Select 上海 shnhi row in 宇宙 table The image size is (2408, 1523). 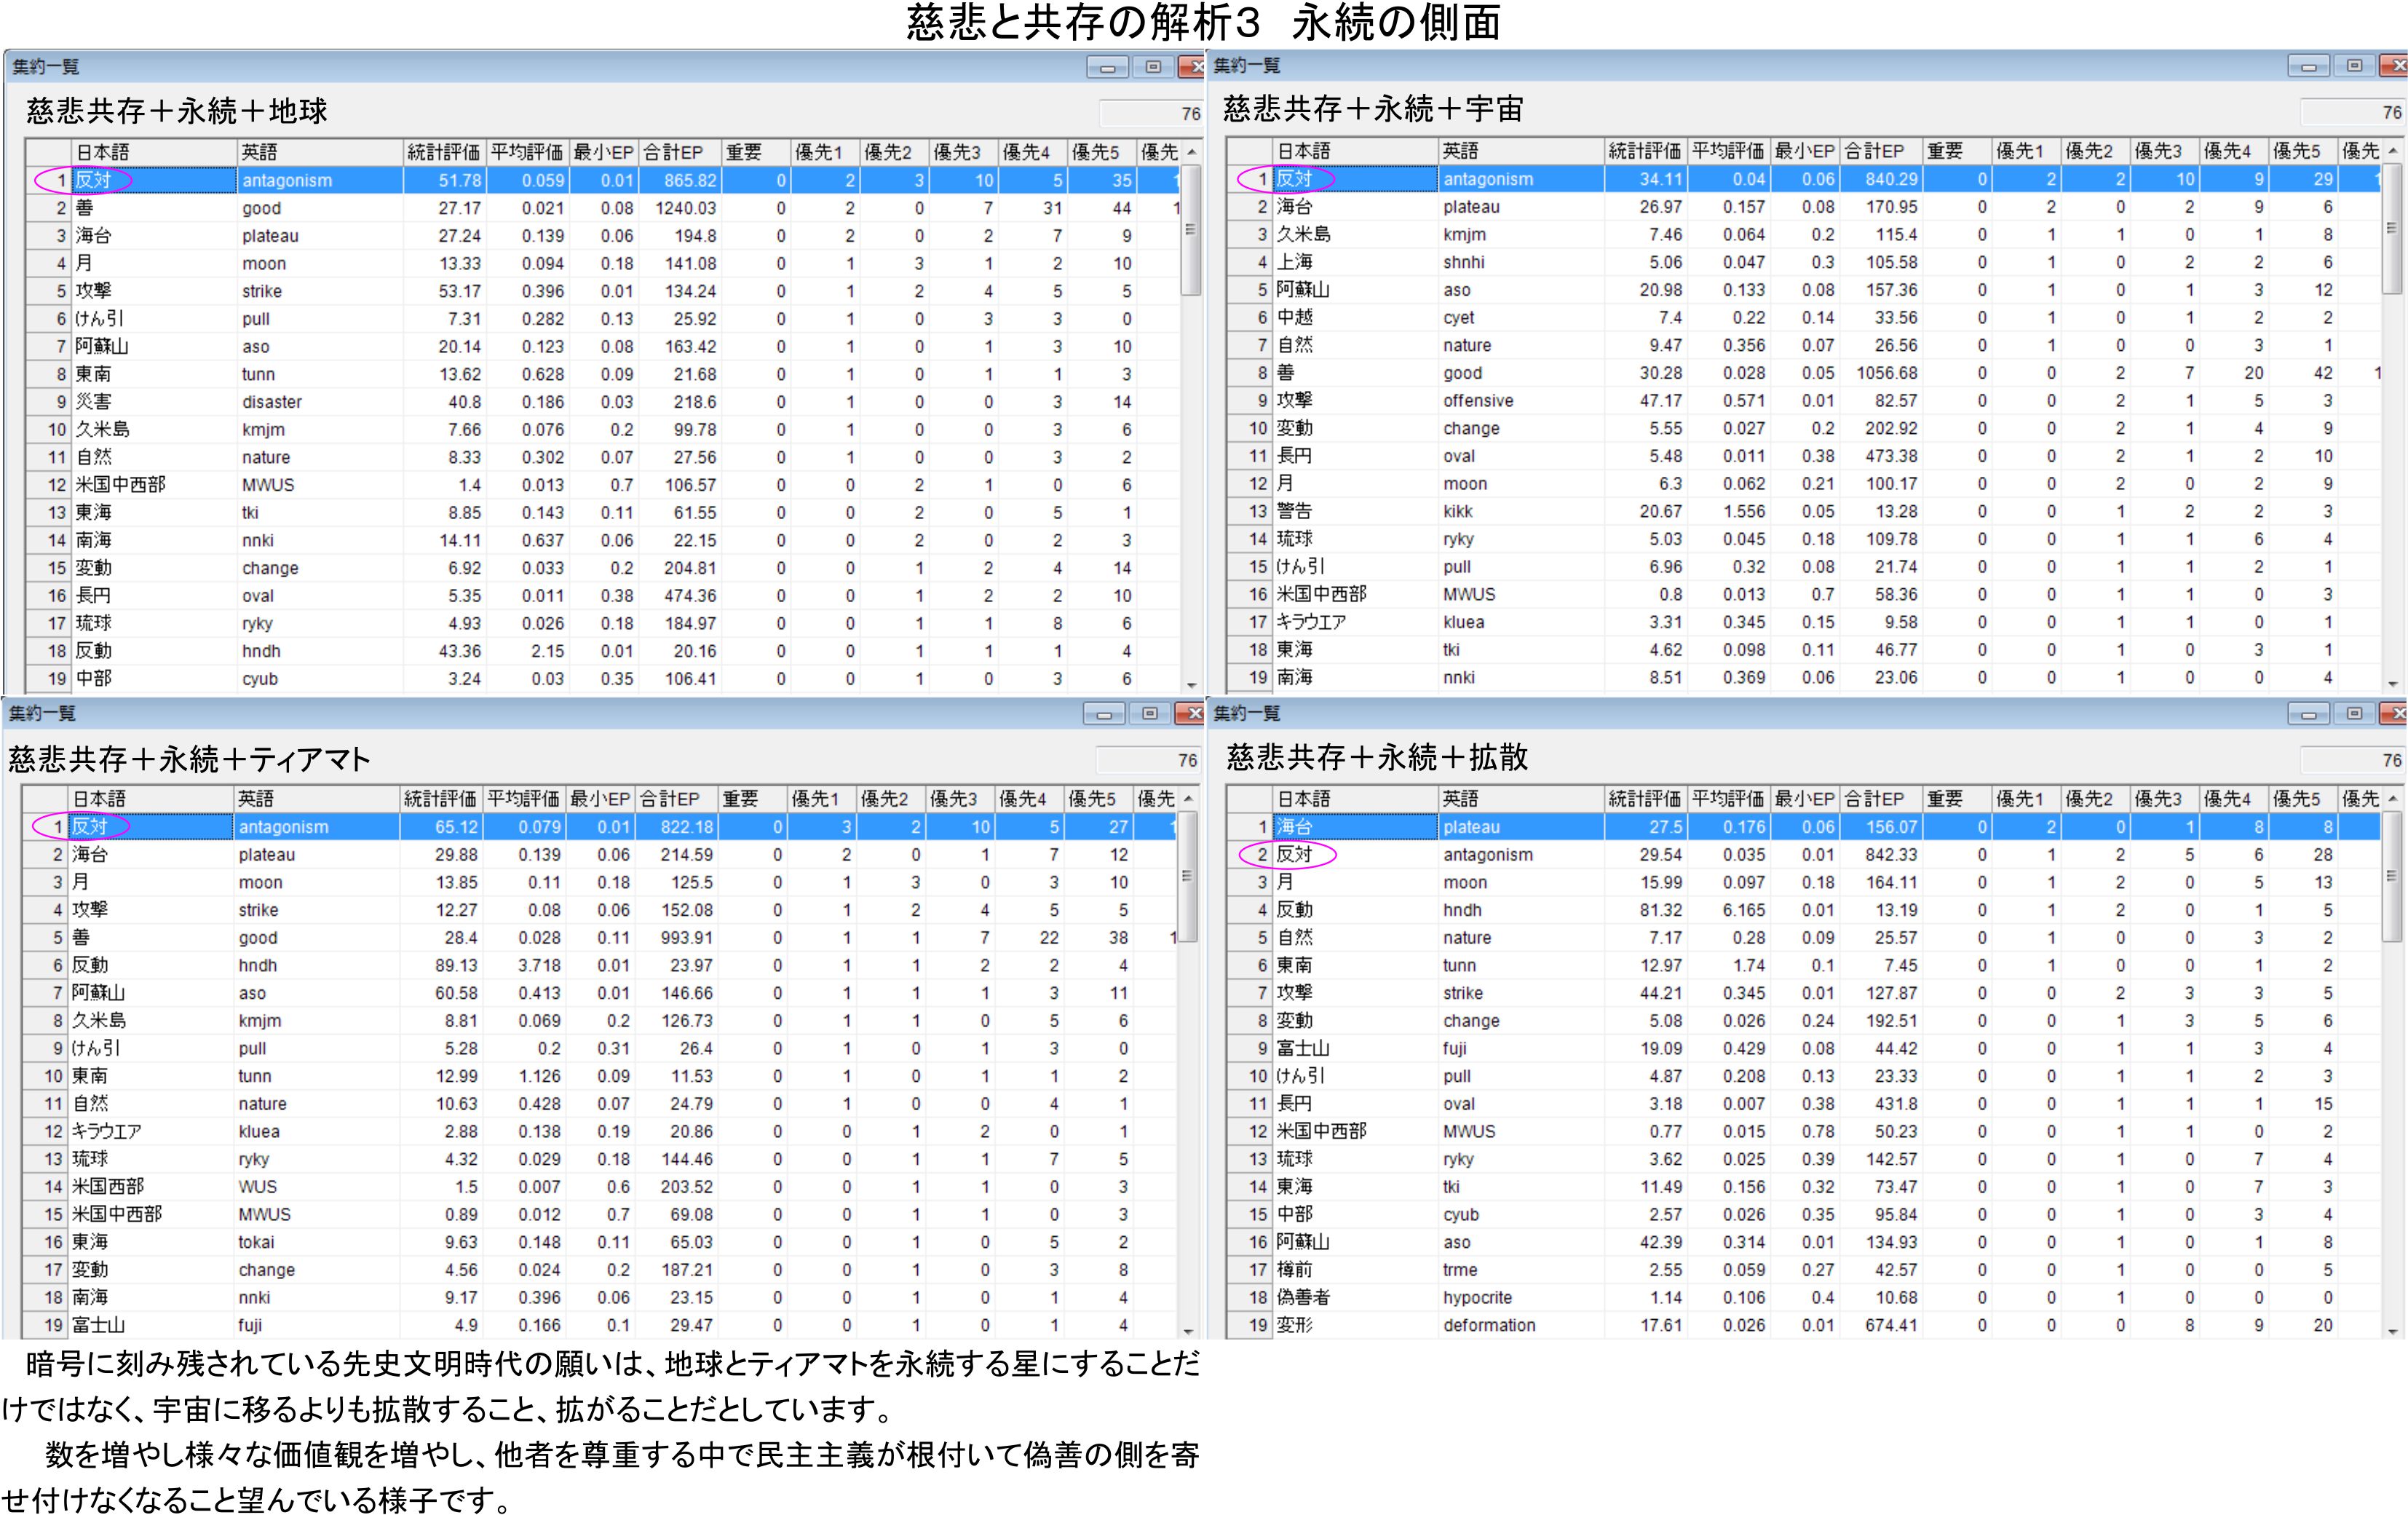1350,262
